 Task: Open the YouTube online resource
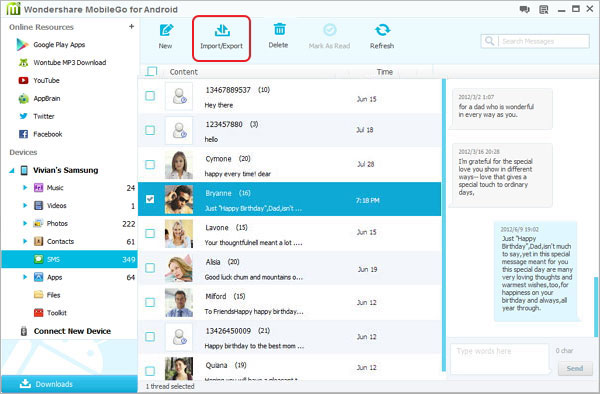click(x=39, y=80)
